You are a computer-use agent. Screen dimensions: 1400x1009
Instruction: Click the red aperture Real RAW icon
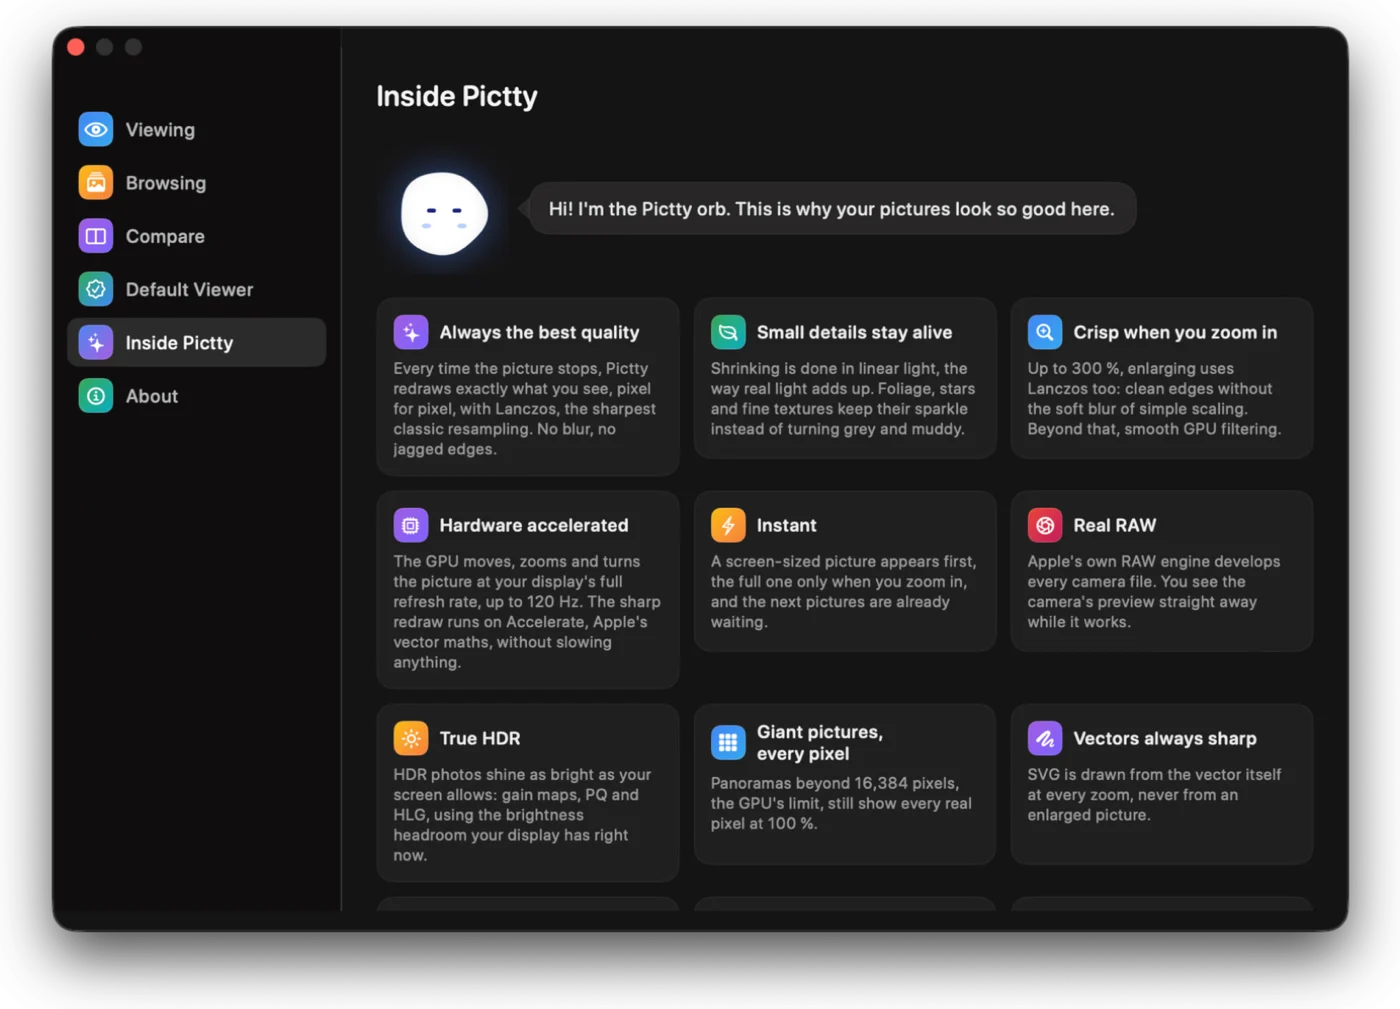[1045, 525]
